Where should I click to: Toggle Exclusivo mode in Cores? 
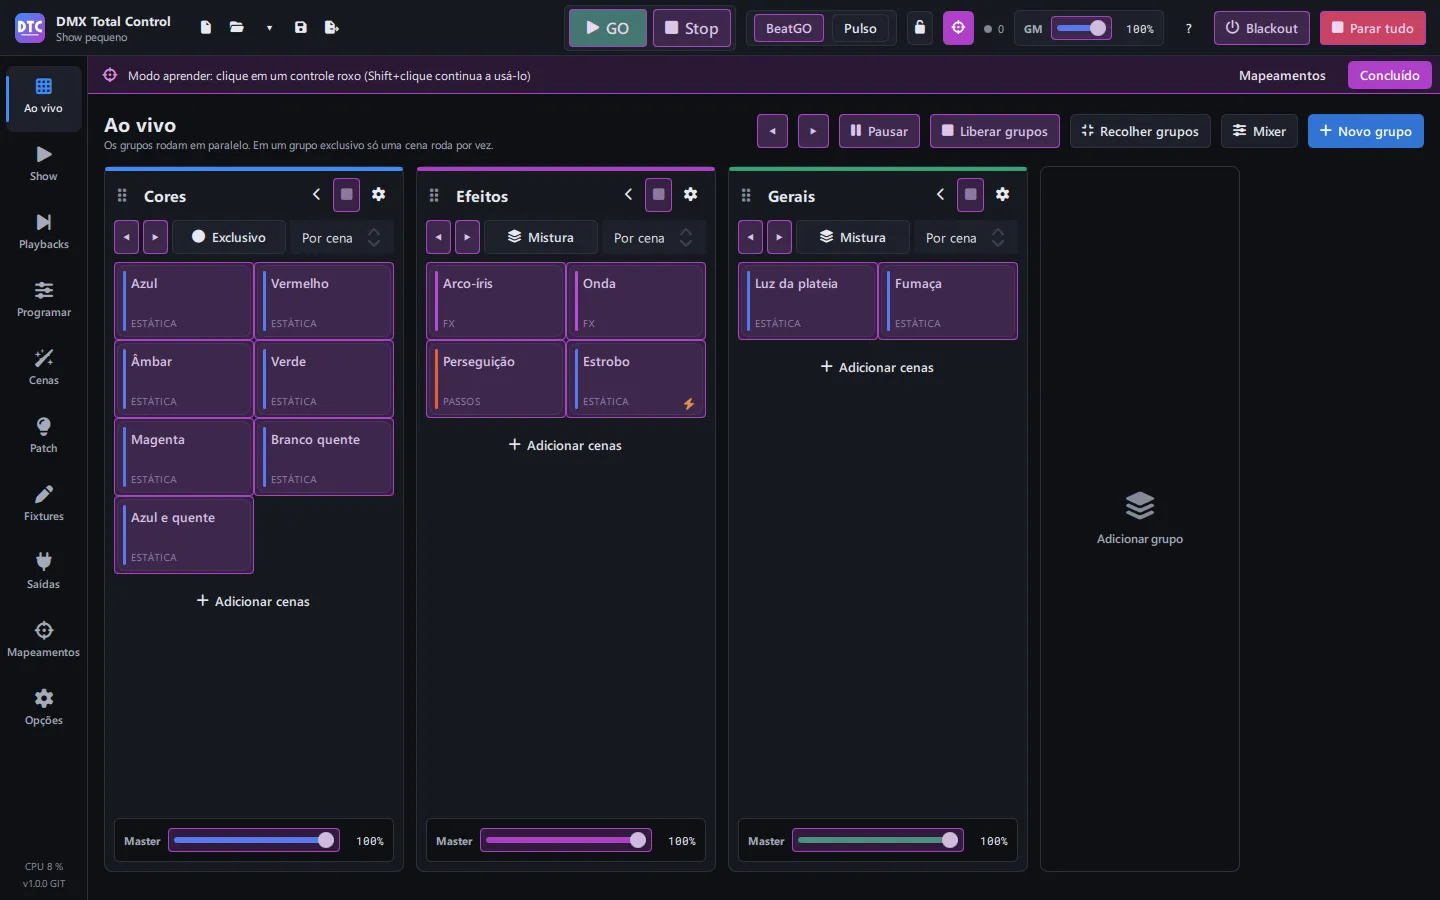click(229, 237)
